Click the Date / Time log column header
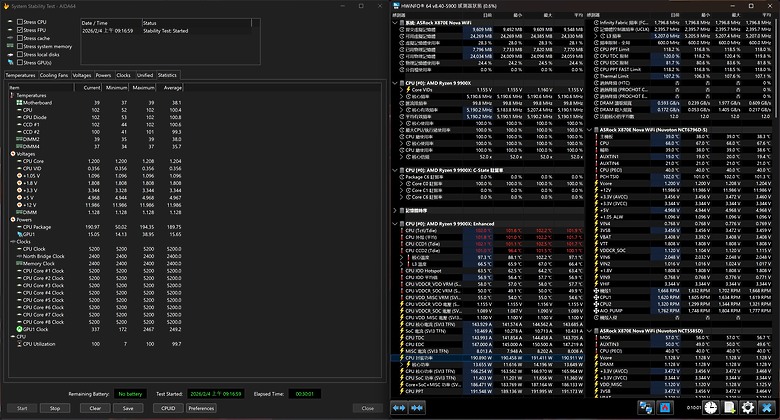Image resolution: width=780 pixels, height=420 pixels. tap(111, 23)
